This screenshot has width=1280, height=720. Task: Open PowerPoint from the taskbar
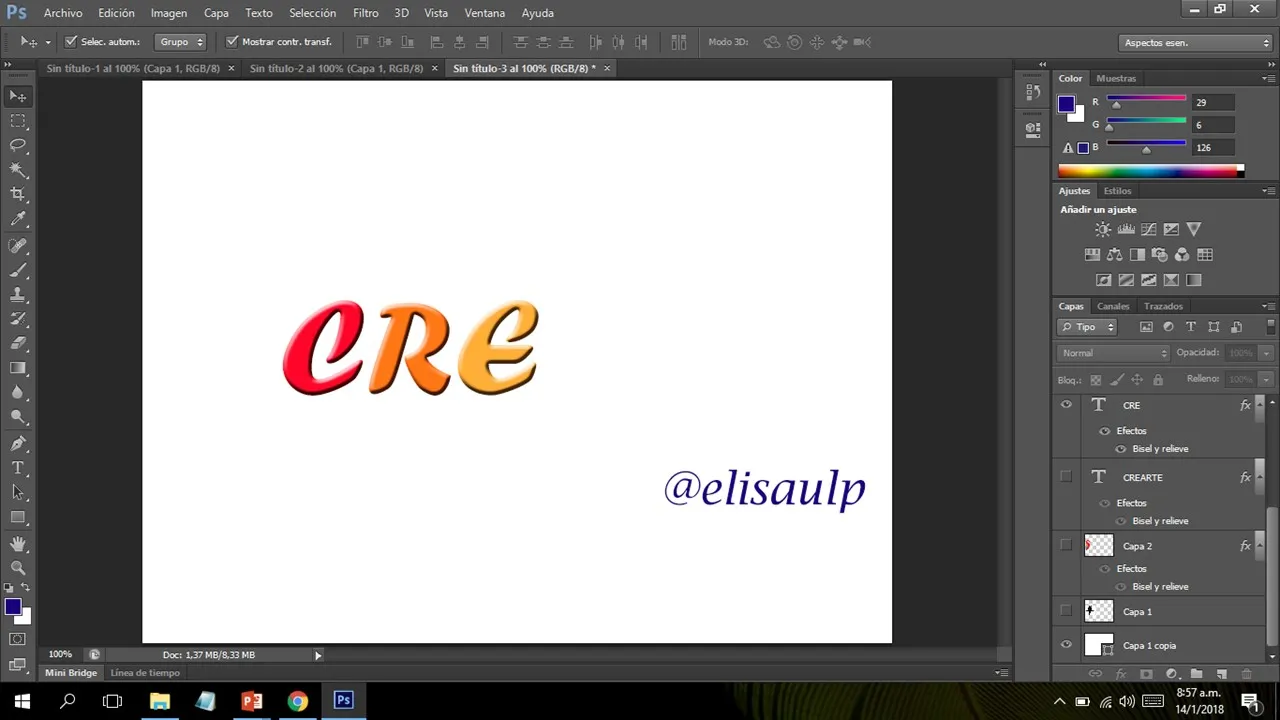tap(251, 700)
